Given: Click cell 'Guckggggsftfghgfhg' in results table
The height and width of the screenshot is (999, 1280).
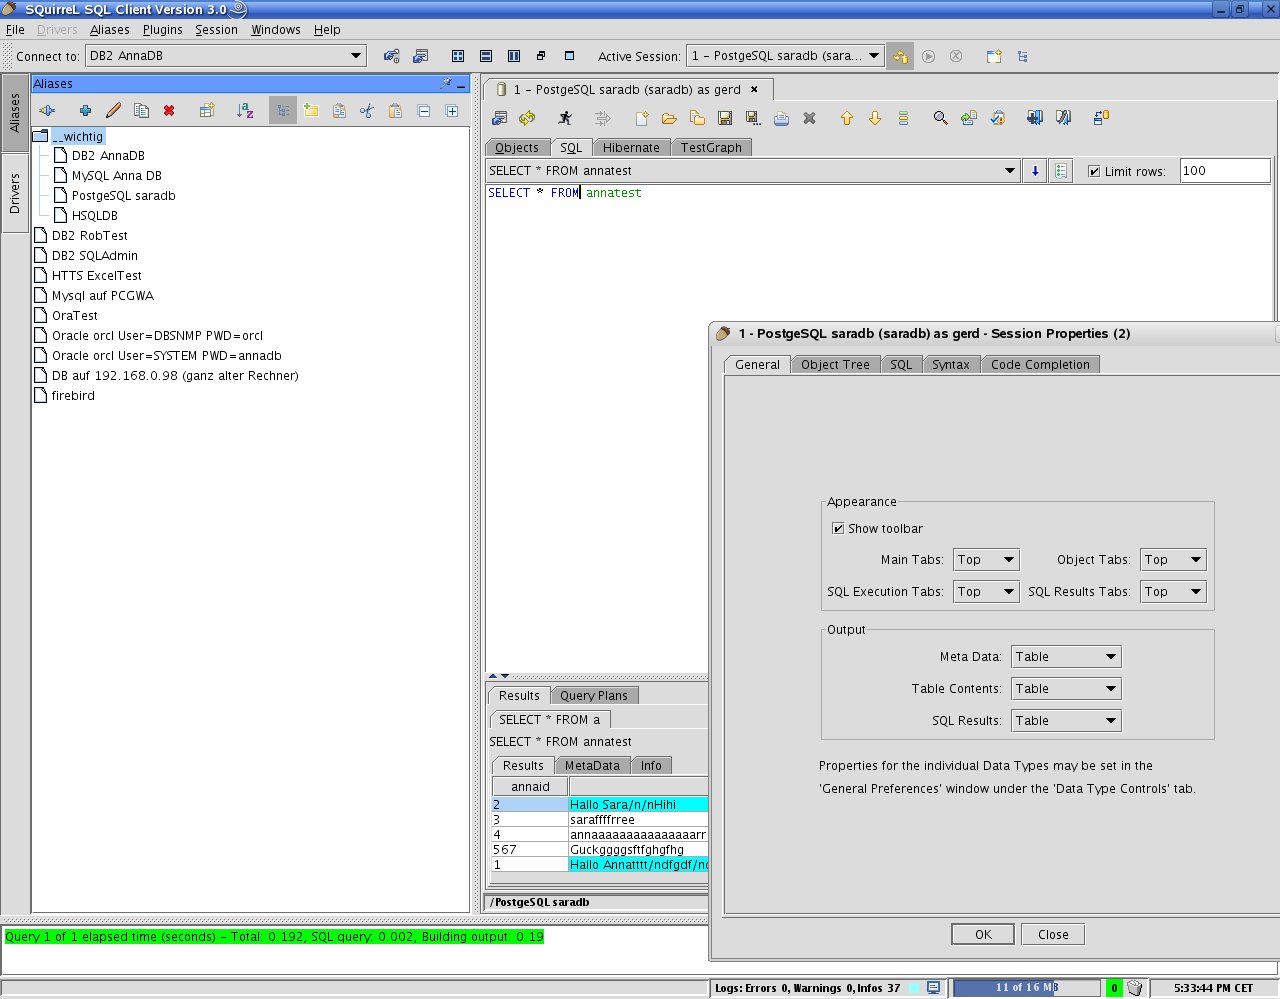Looking at the screenshot, I should tap(638, 850).
